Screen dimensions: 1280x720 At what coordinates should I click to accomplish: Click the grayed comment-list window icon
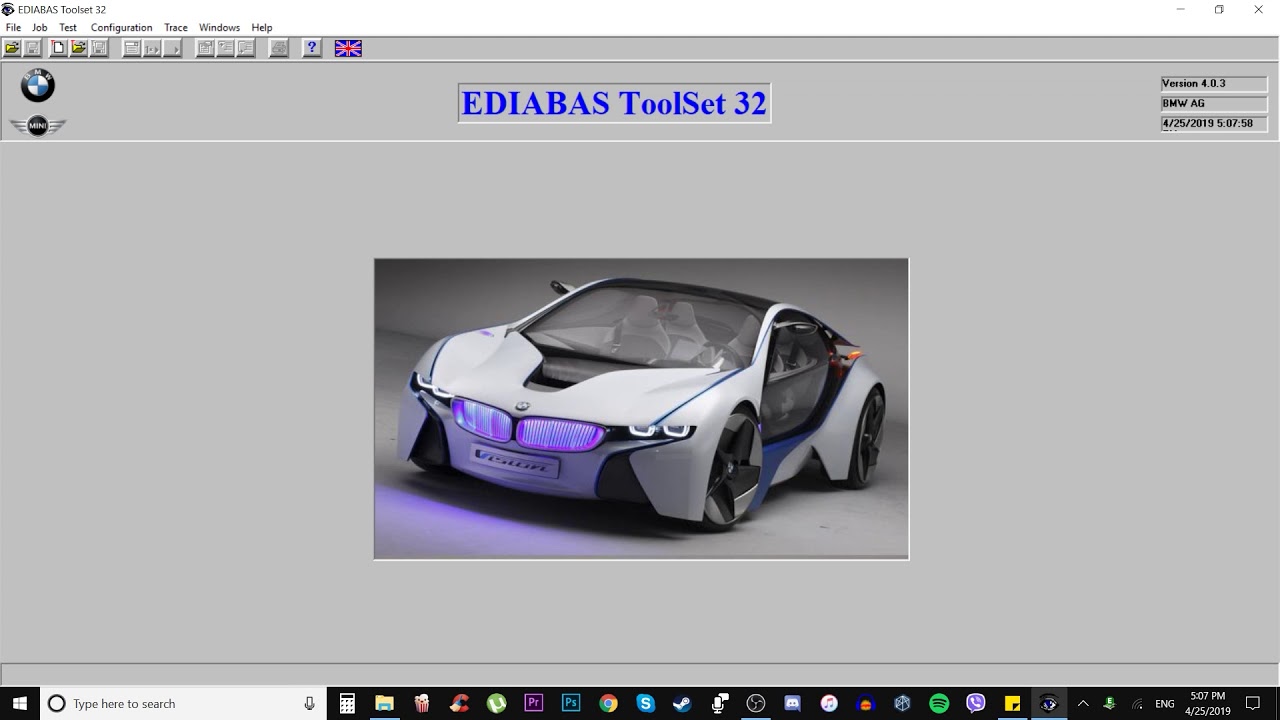point(245,48)
